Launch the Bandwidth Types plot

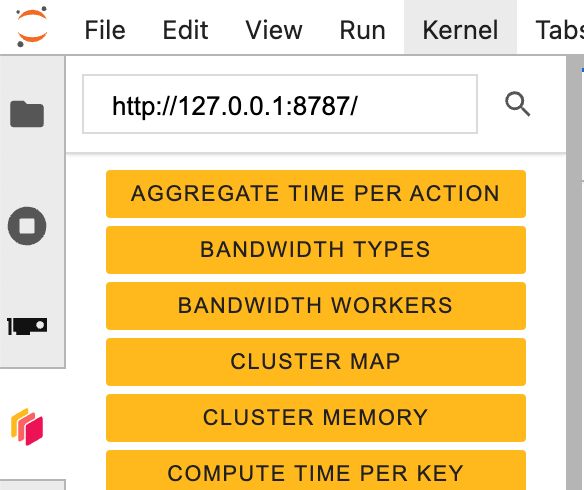[x=316, y=250]
